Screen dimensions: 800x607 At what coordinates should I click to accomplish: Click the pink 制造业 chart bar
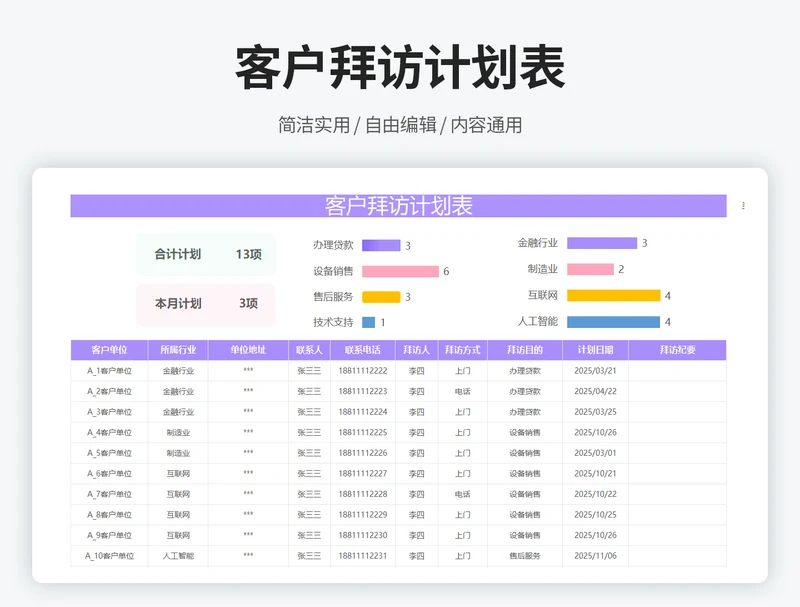point(590,269)
